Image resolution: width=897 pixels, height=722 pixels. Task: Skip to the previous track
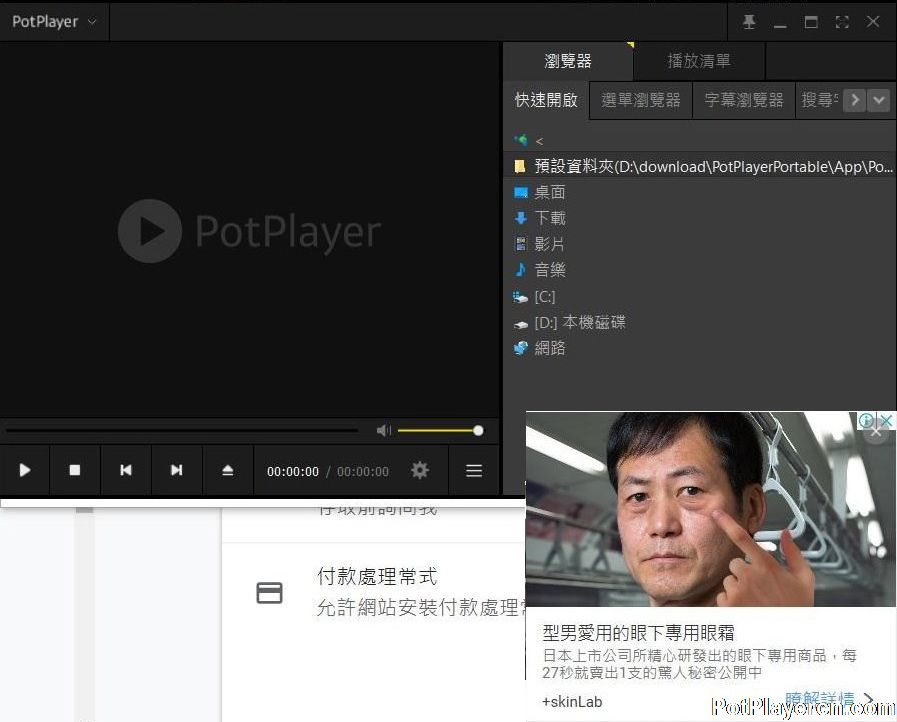pyautogui.click(x=125, y=470)
